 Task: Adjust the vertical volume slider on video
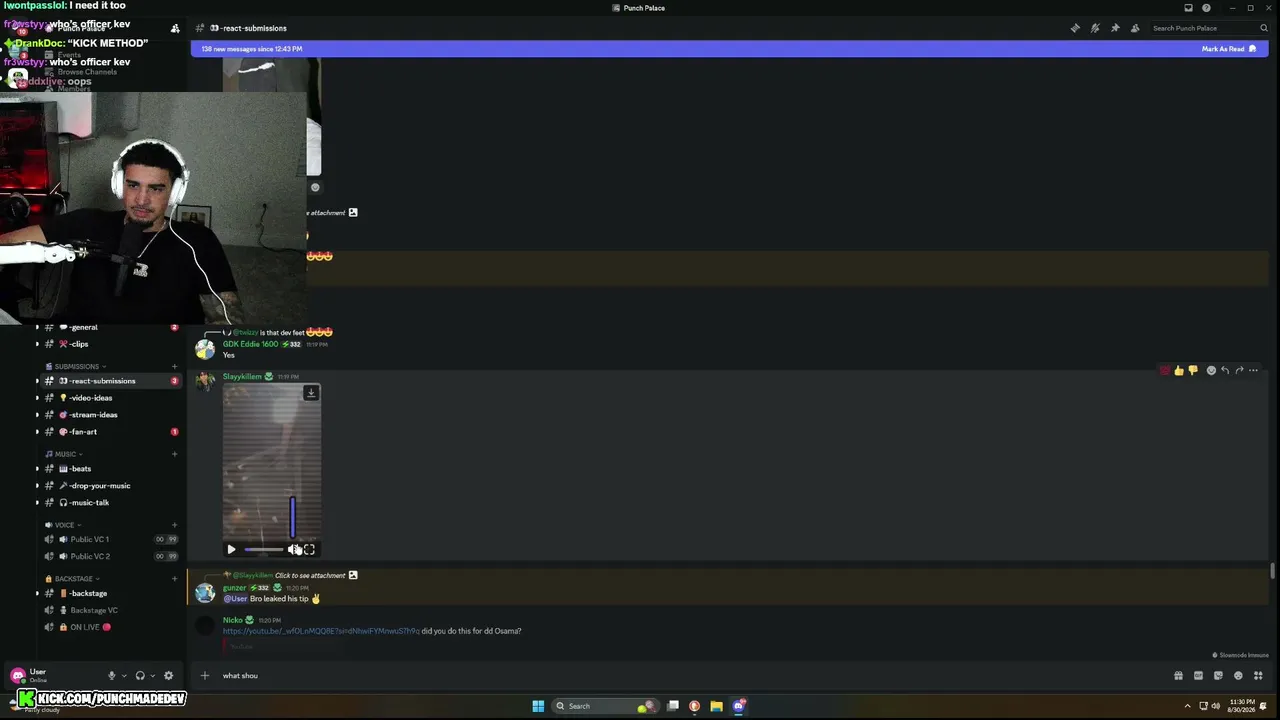[292, 517]
